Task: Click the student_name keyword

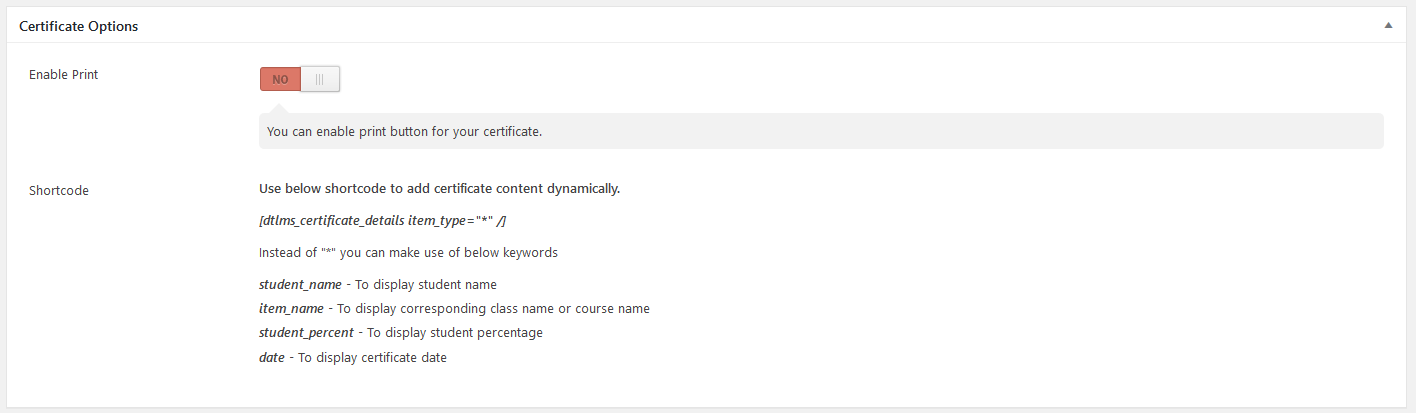Action: coord(300,285)
